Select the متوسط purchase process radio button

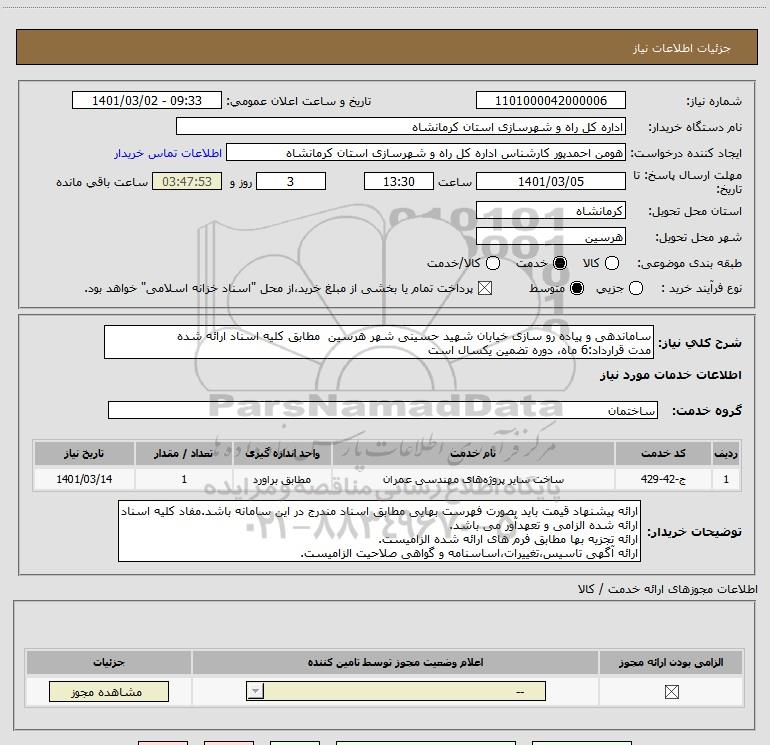pos(577,288)
